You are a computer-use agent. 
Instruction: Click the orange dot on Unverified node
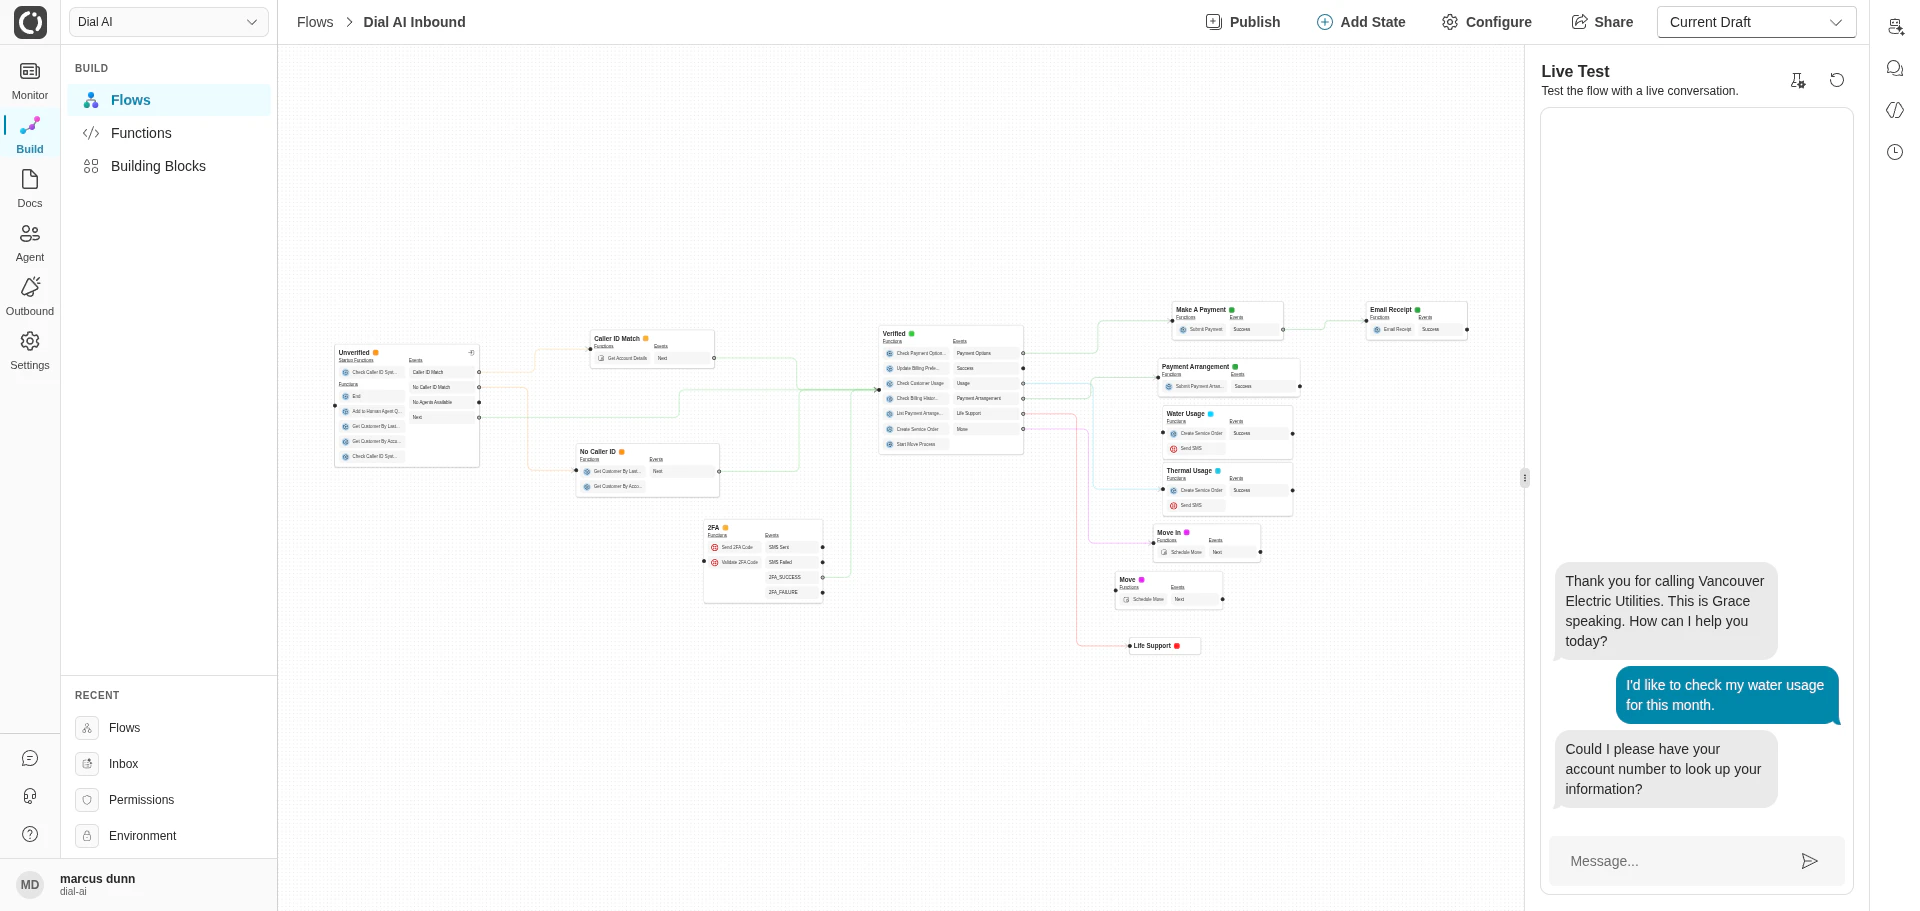click(376, 352)
